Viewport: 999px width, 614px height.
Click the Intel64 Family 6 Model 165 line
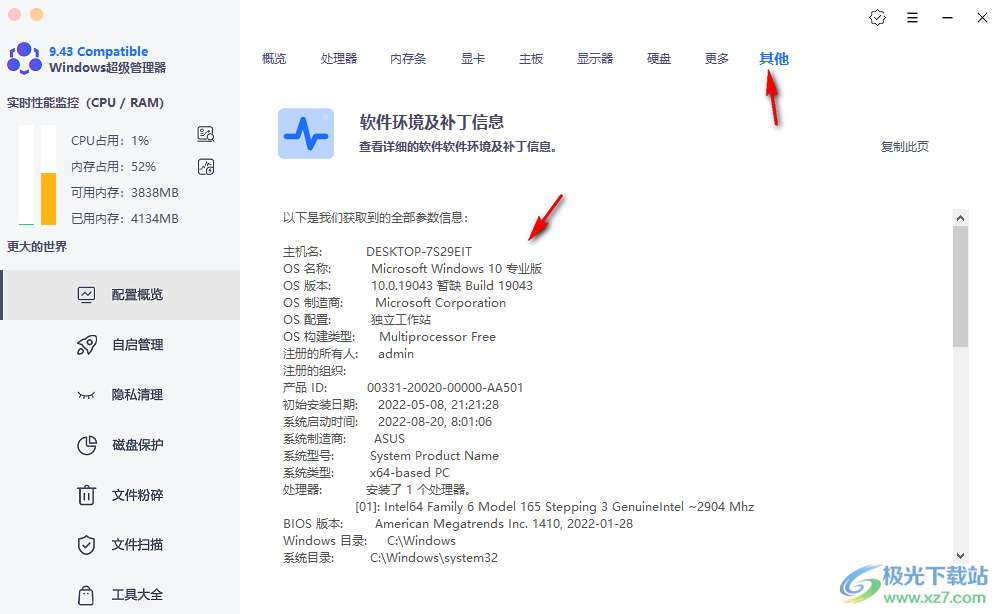coord(554,507)
